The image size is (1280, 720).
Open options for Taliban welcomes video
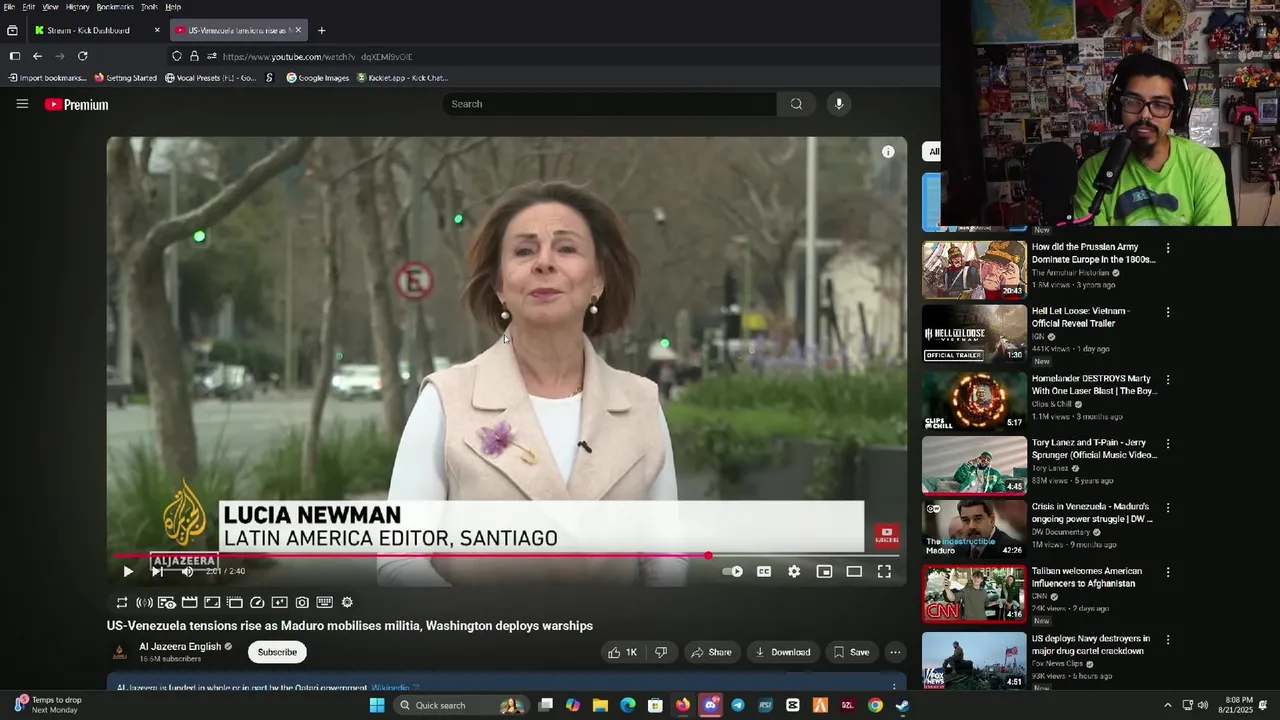[x=1167, y=572]
